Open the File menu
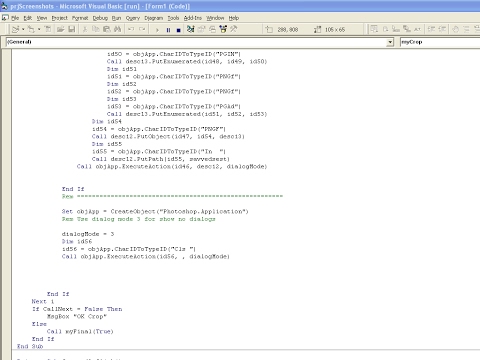480x360 pixels. [x=15, y=18]
